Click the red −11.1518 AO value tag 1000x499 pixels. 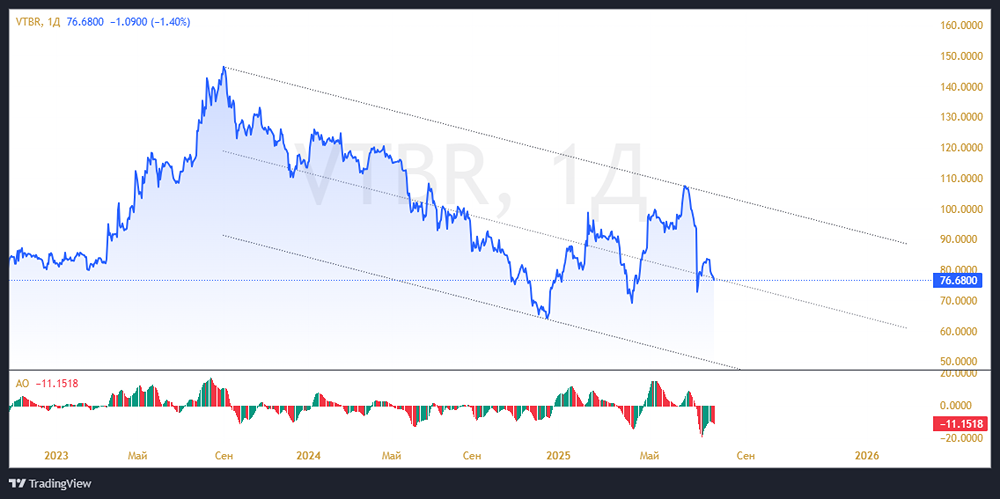coord(960,423)
